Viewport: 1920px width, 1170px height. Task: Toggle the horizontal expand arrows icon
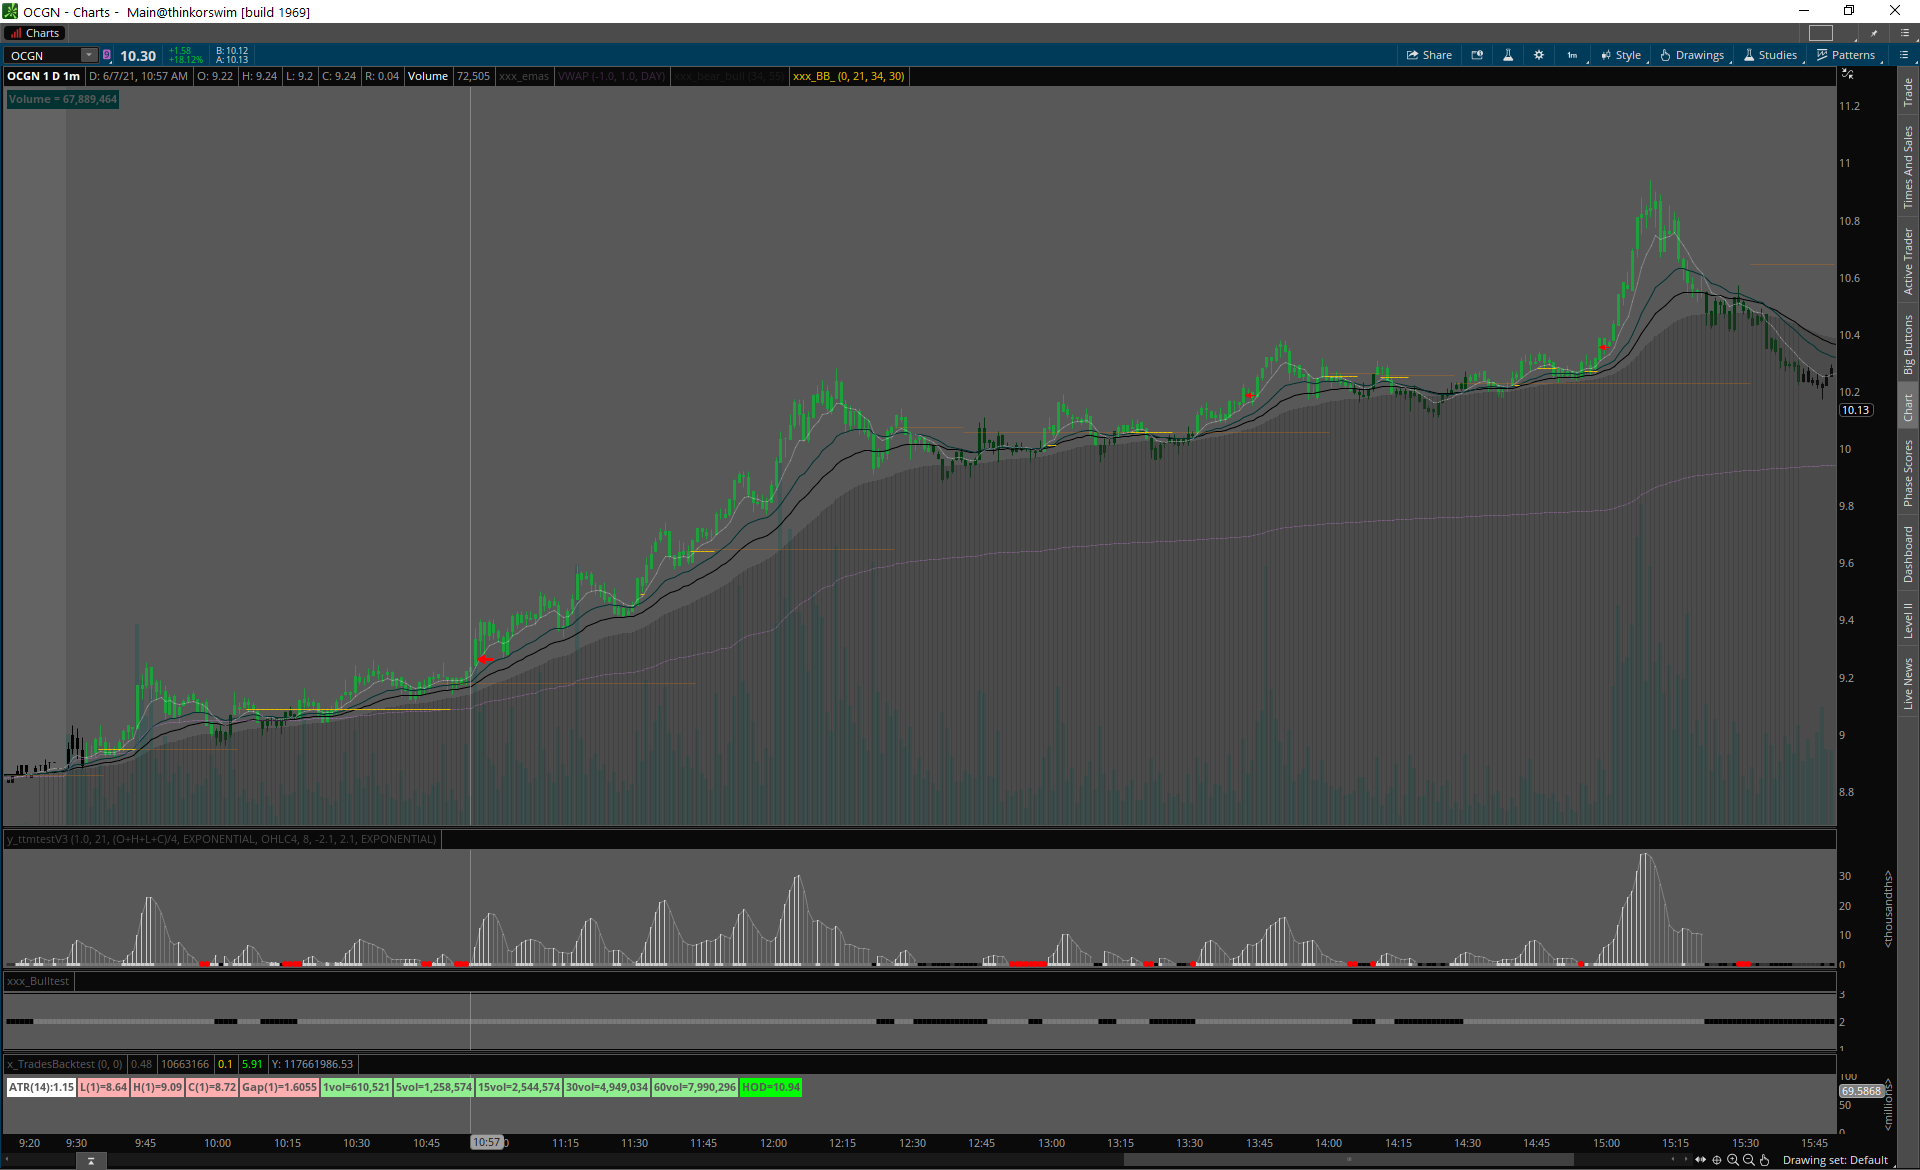tap(1700, 1160)
